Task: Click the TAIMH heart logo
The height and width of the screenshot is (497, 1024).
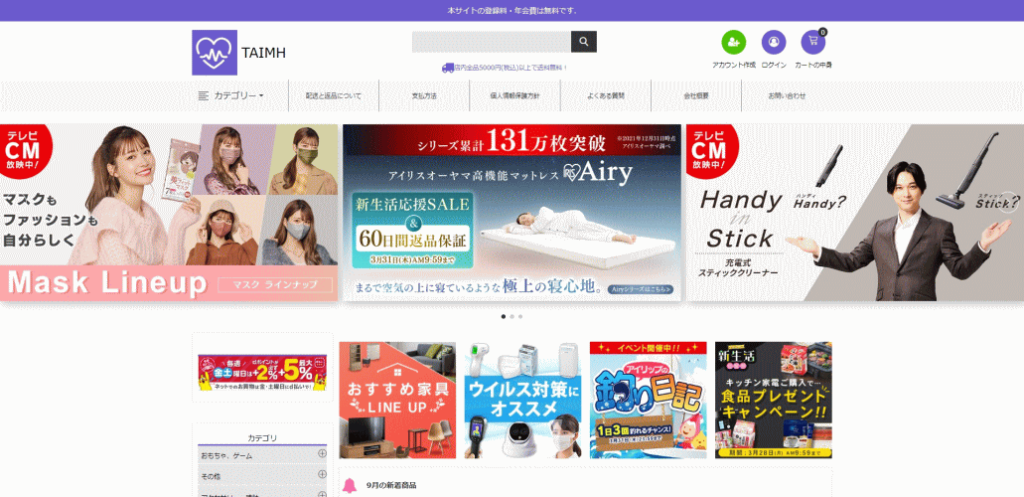Action: [214, 53]
